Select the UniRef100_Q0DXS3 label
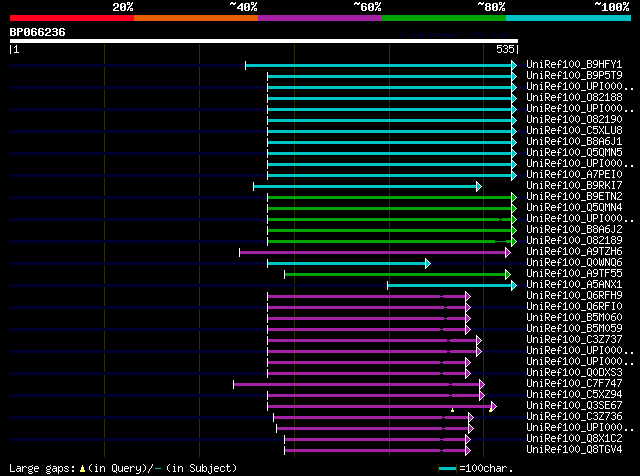 (x=574, y=373)
